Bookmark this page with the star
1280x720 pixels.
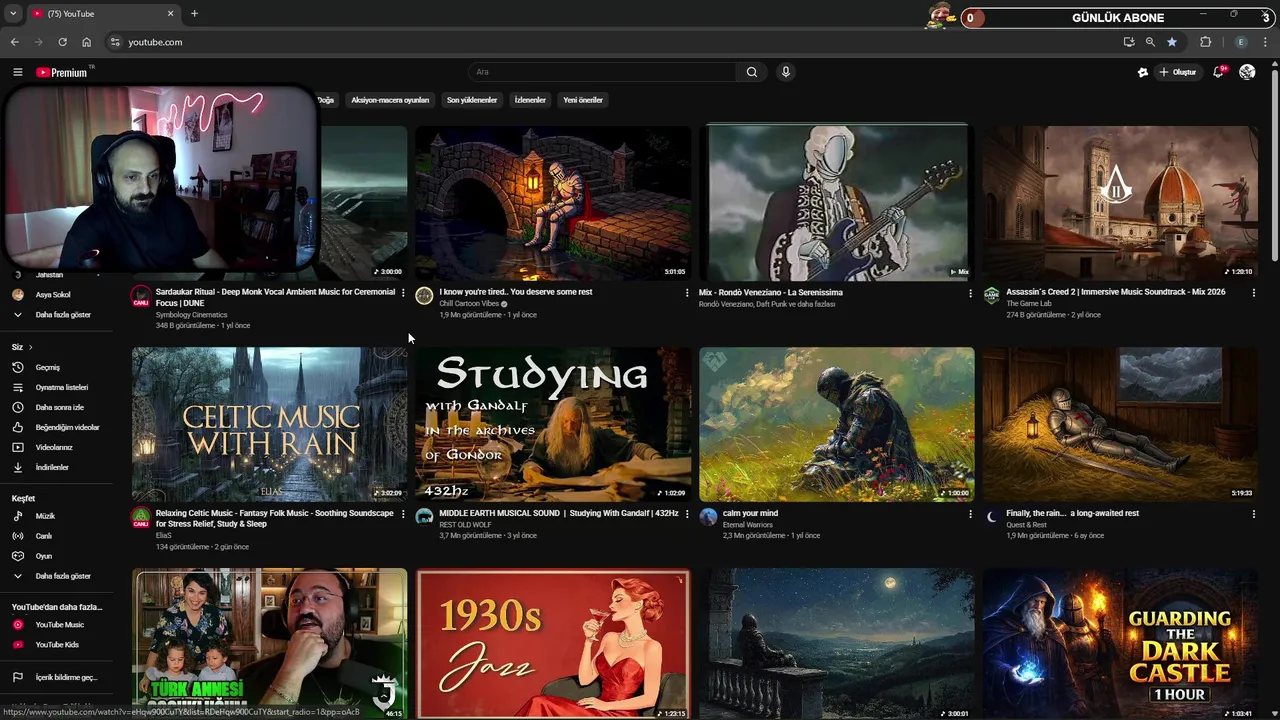click(x=1172, y=42)
